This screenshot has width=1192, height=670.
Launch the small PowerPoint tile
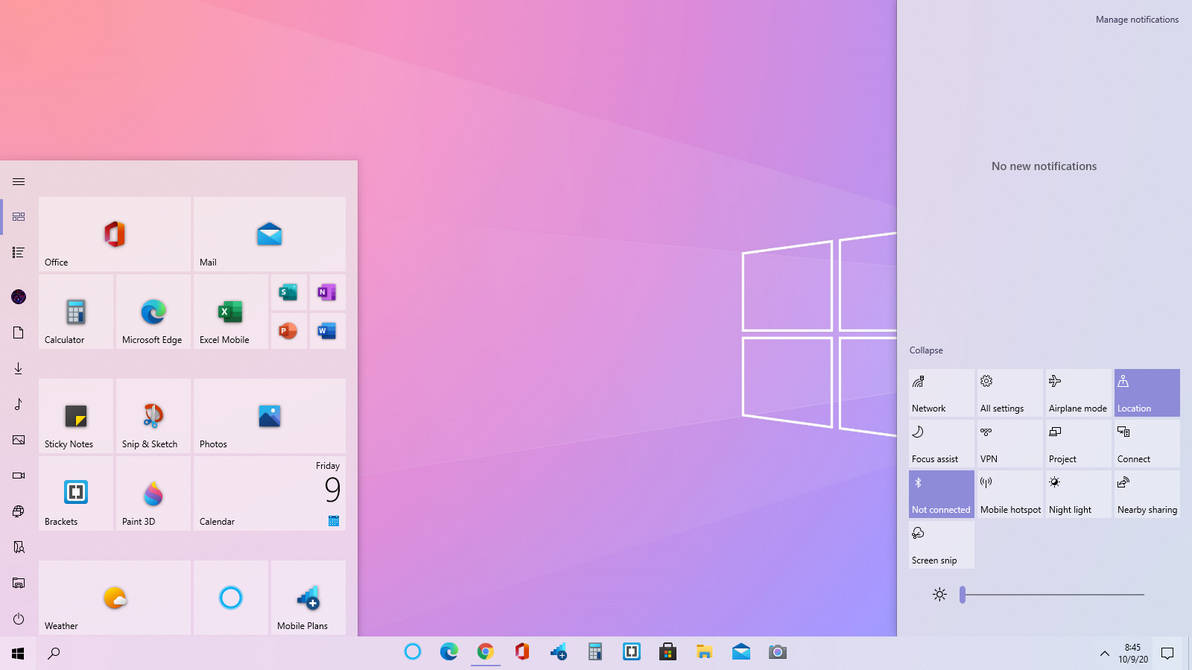pos(288,331)
